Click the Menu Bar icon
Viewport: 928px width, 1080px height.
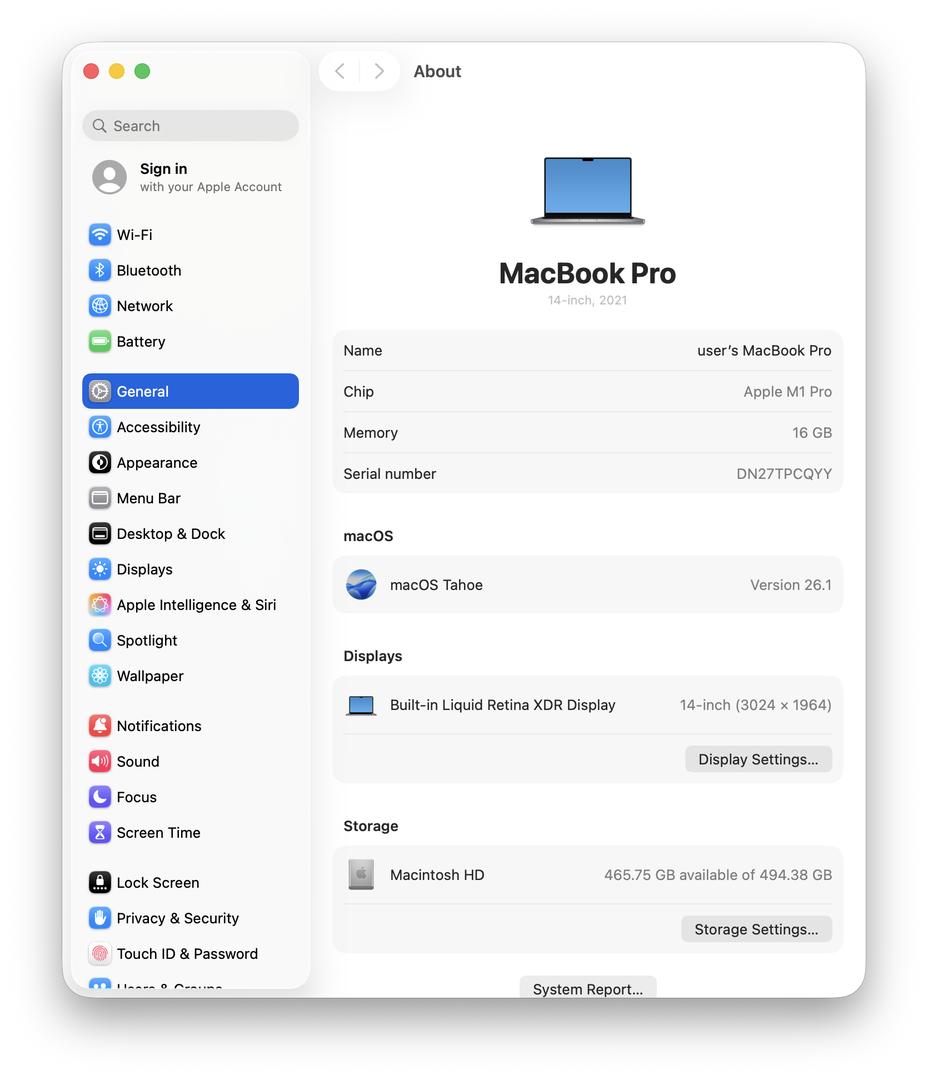(x=100, y=498)
